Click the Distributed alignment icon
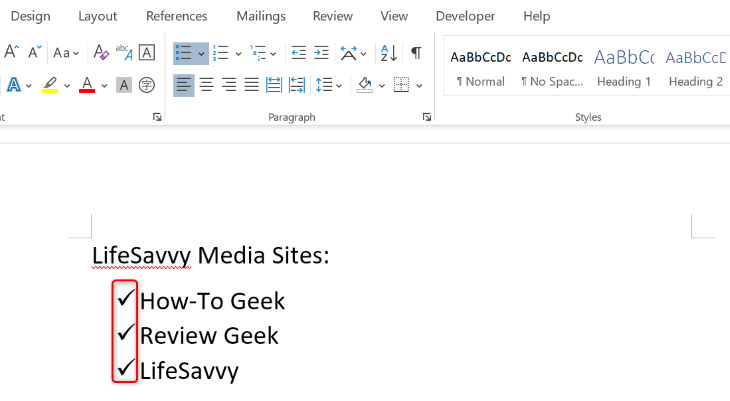The image size is (730, 401). (274, 85)
